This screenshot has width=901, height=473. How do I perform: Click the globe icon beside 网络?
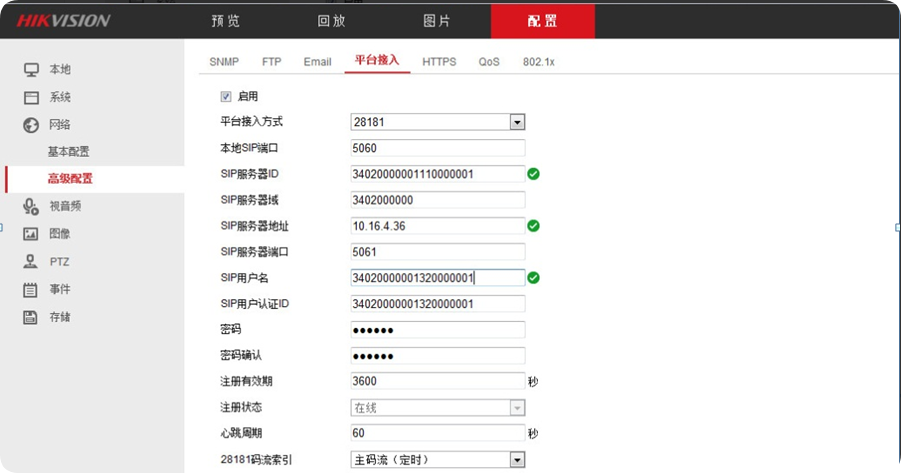point(31,125)
